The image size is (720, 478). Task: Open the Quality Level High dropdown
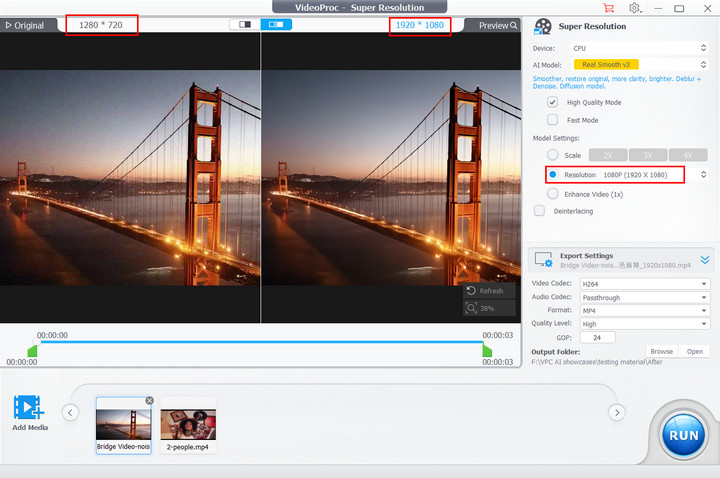click(644, 324)
